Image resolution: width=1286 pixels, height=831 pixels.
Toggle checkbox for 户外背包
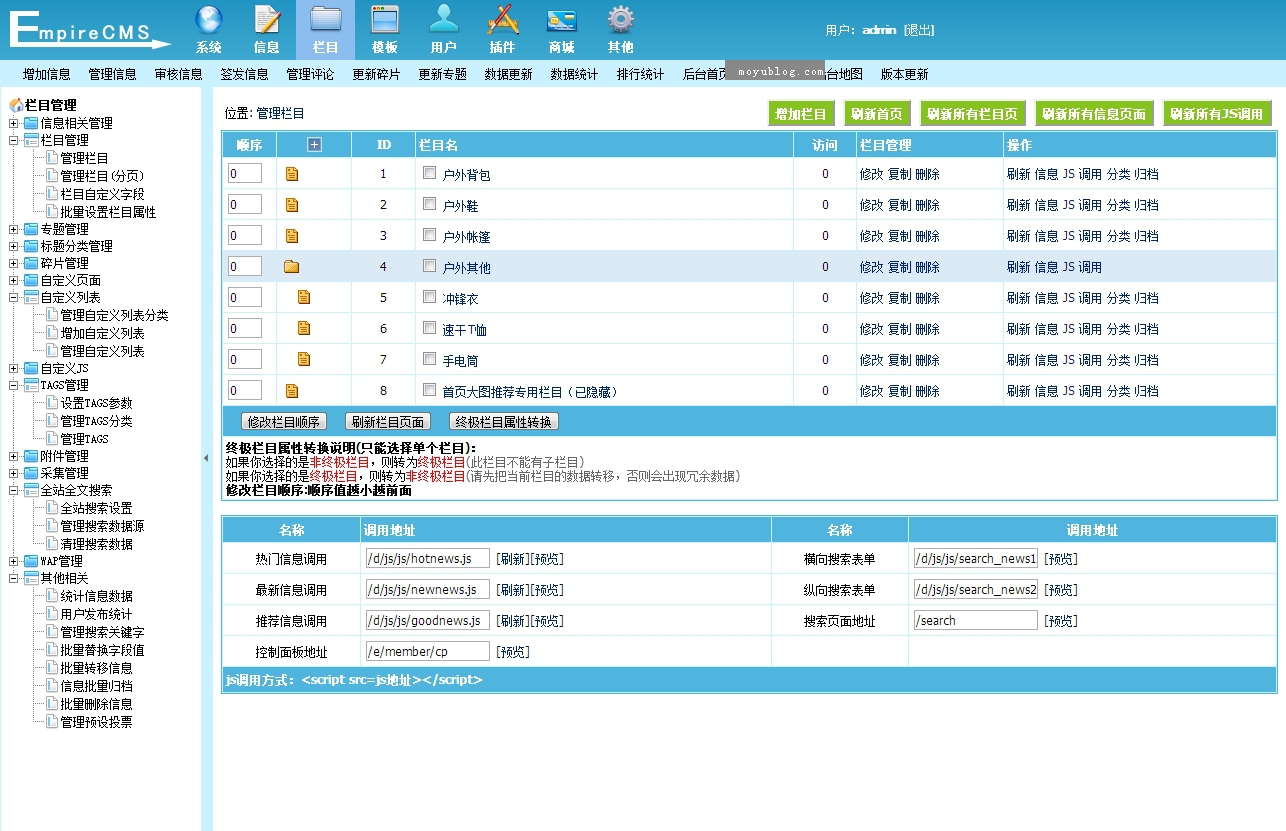[x=429, y=173]
